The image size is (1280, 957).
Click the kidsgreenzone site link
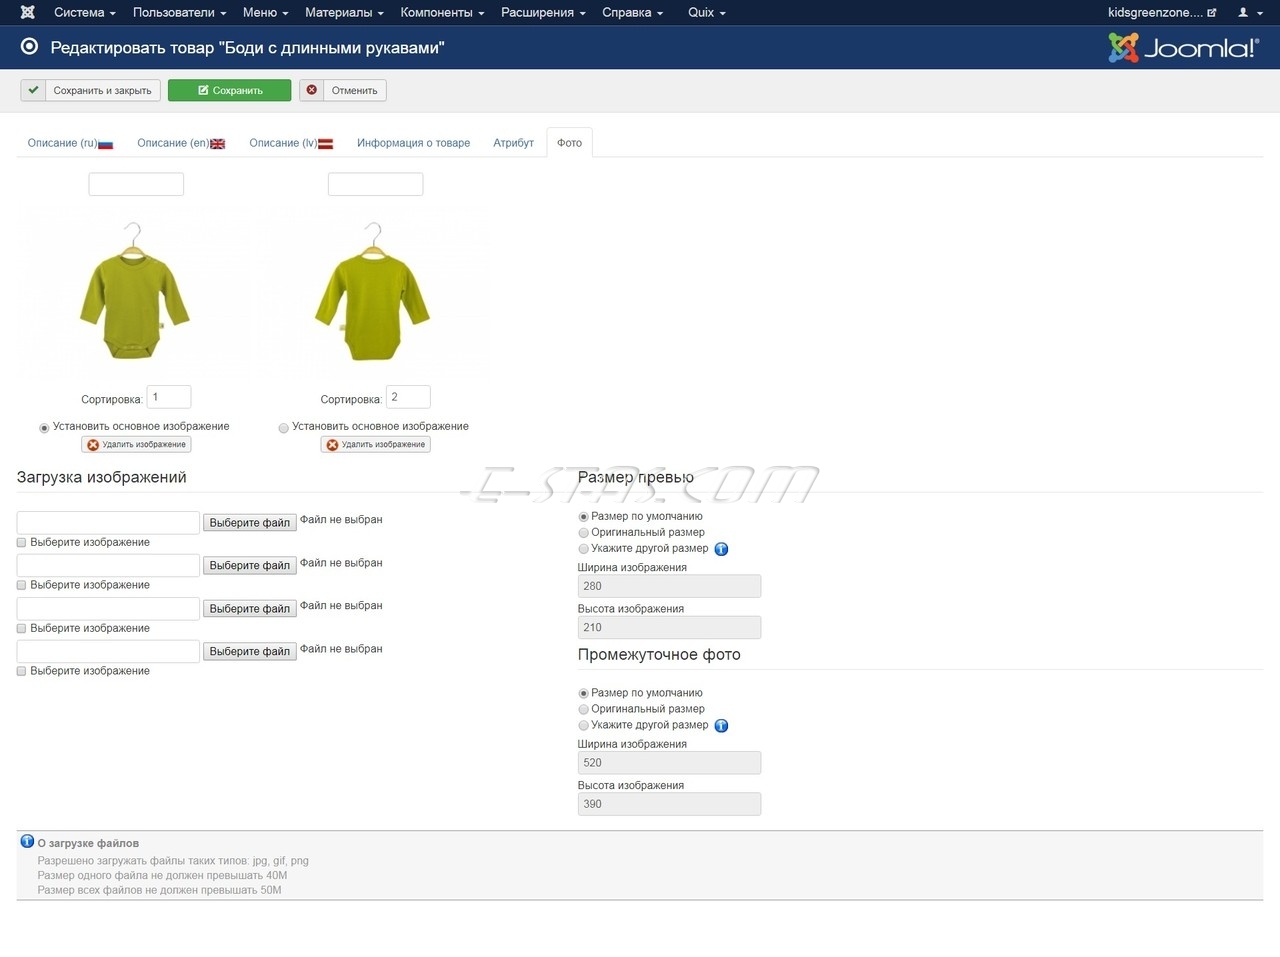[x=1162, y=12]
